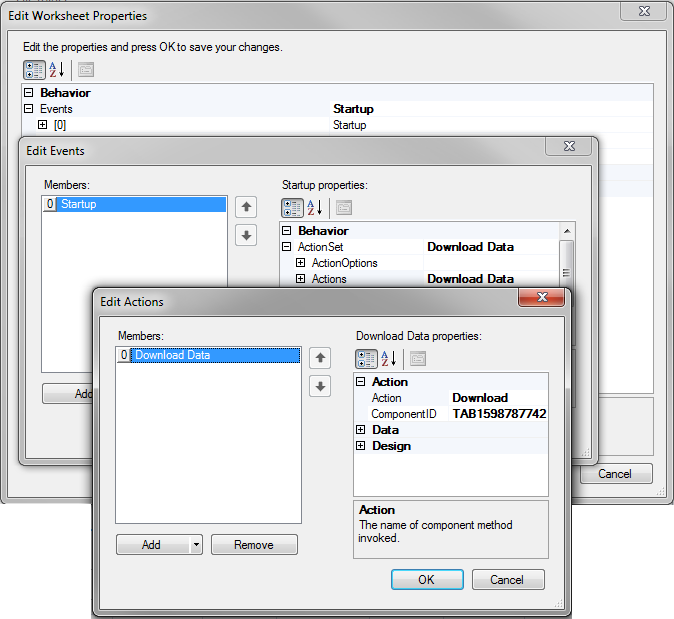The width and height of the screenshot is (674, 619).
Task: Click scroll-up arrow in Startup properties grid
Action: pyautogui.click(x=567, y=231)
